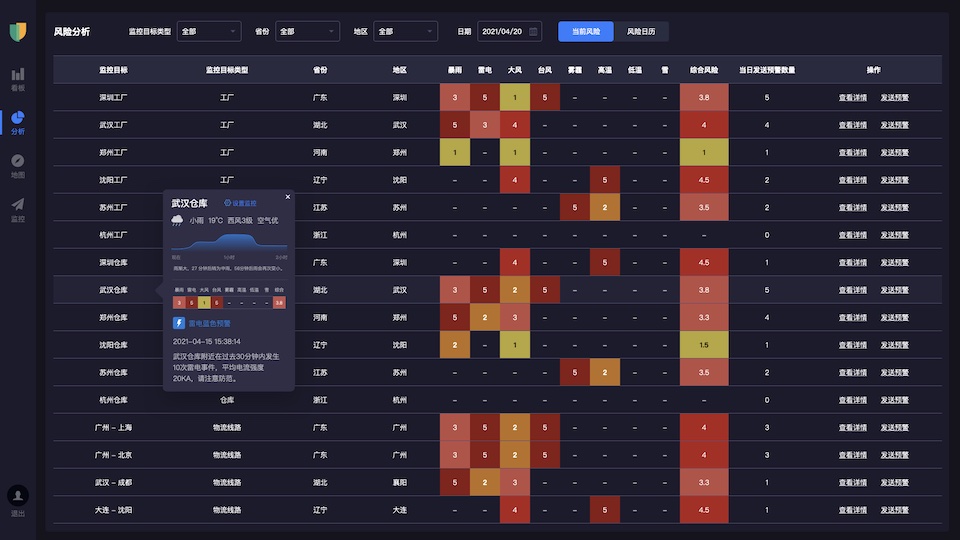The width and height of the screenshot is (960, 540).
Task: Go to the 地图 map view
Action: (18, 165)
